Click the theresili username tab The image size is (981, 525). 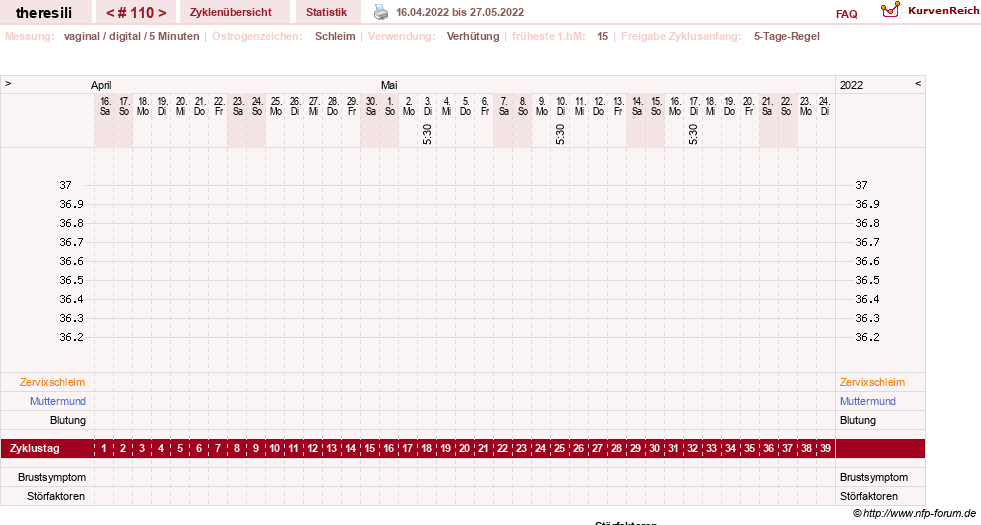[x=44, y=13]
